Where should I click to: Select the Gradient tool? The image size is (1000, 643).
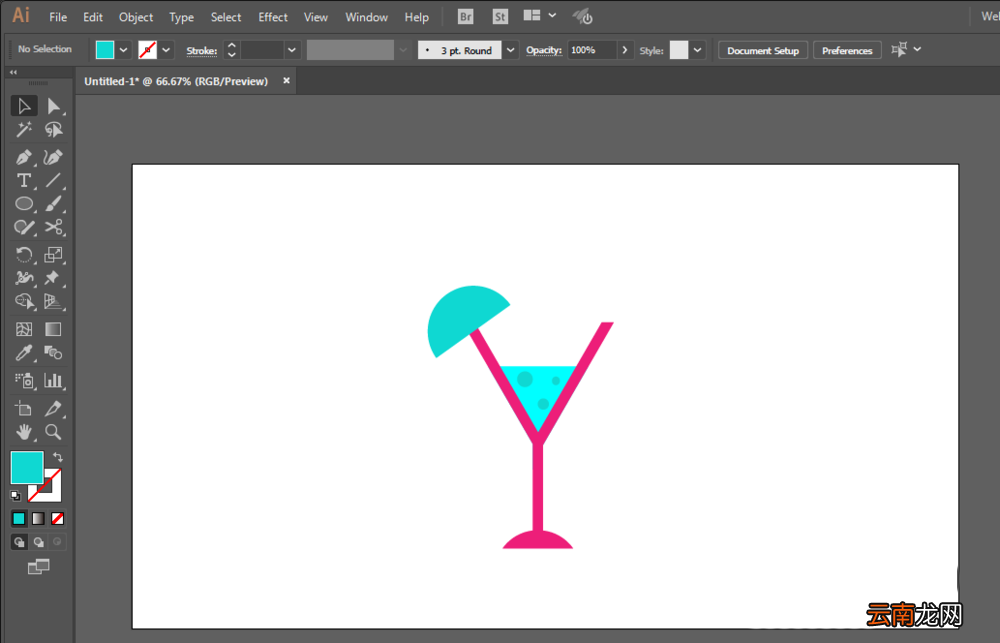(x=54, y=329)
